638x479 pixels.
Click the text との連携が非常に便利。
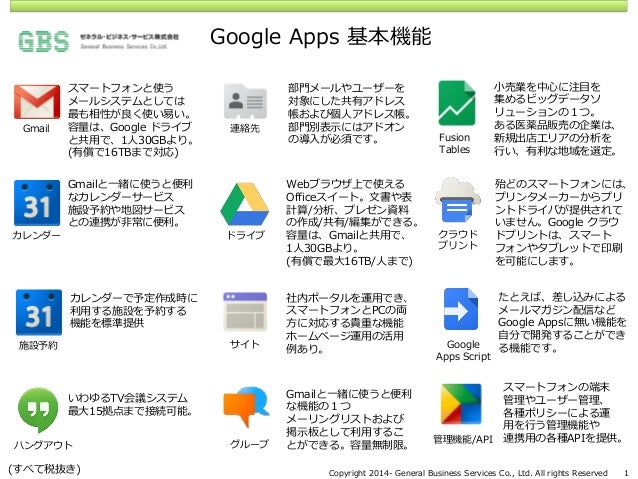click(x=124, y=222)
